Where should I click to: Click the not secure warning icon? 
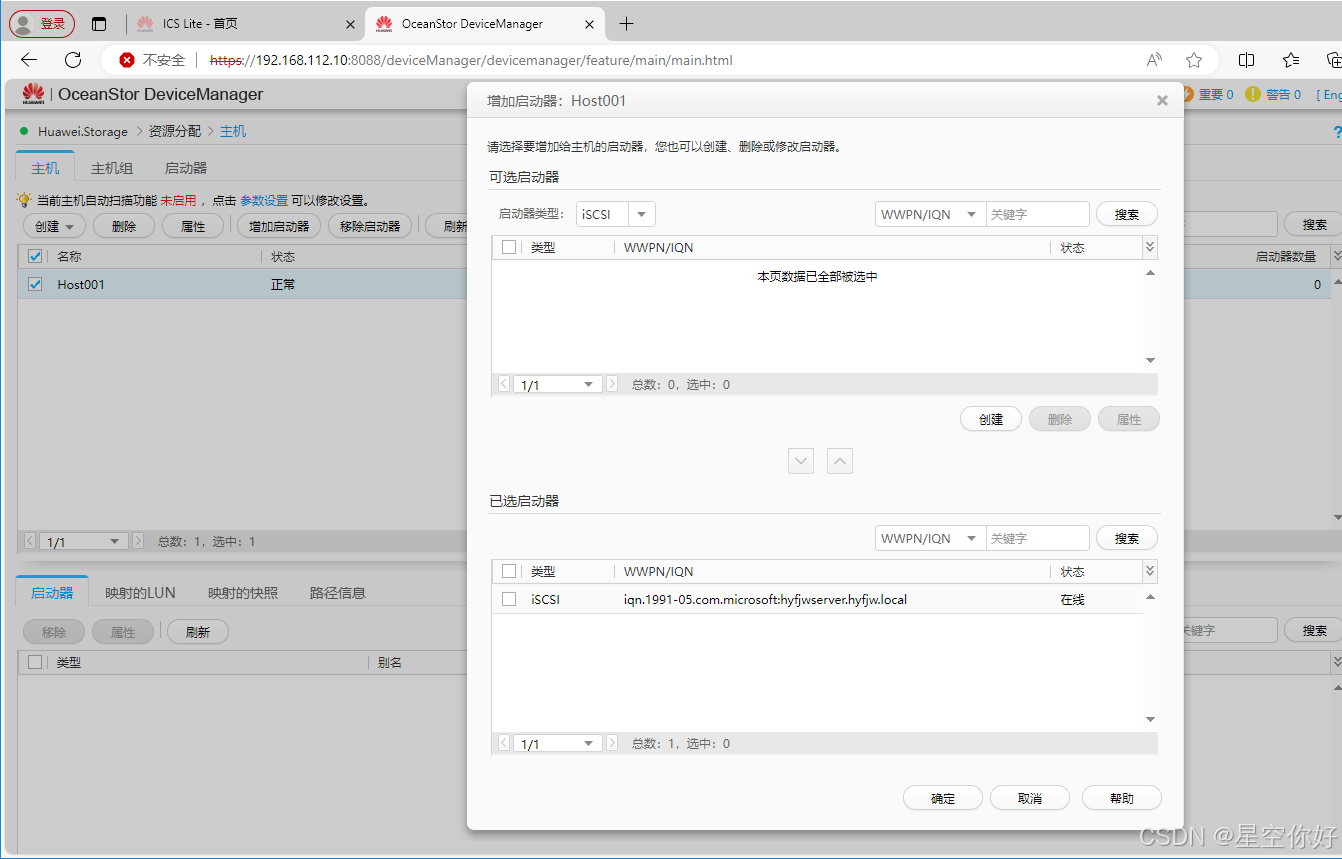coord(127,60)
